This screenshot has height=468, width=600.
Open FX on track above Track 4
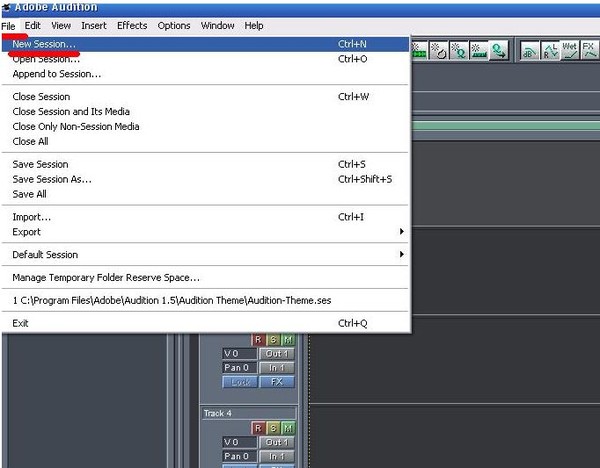[277, 382]
